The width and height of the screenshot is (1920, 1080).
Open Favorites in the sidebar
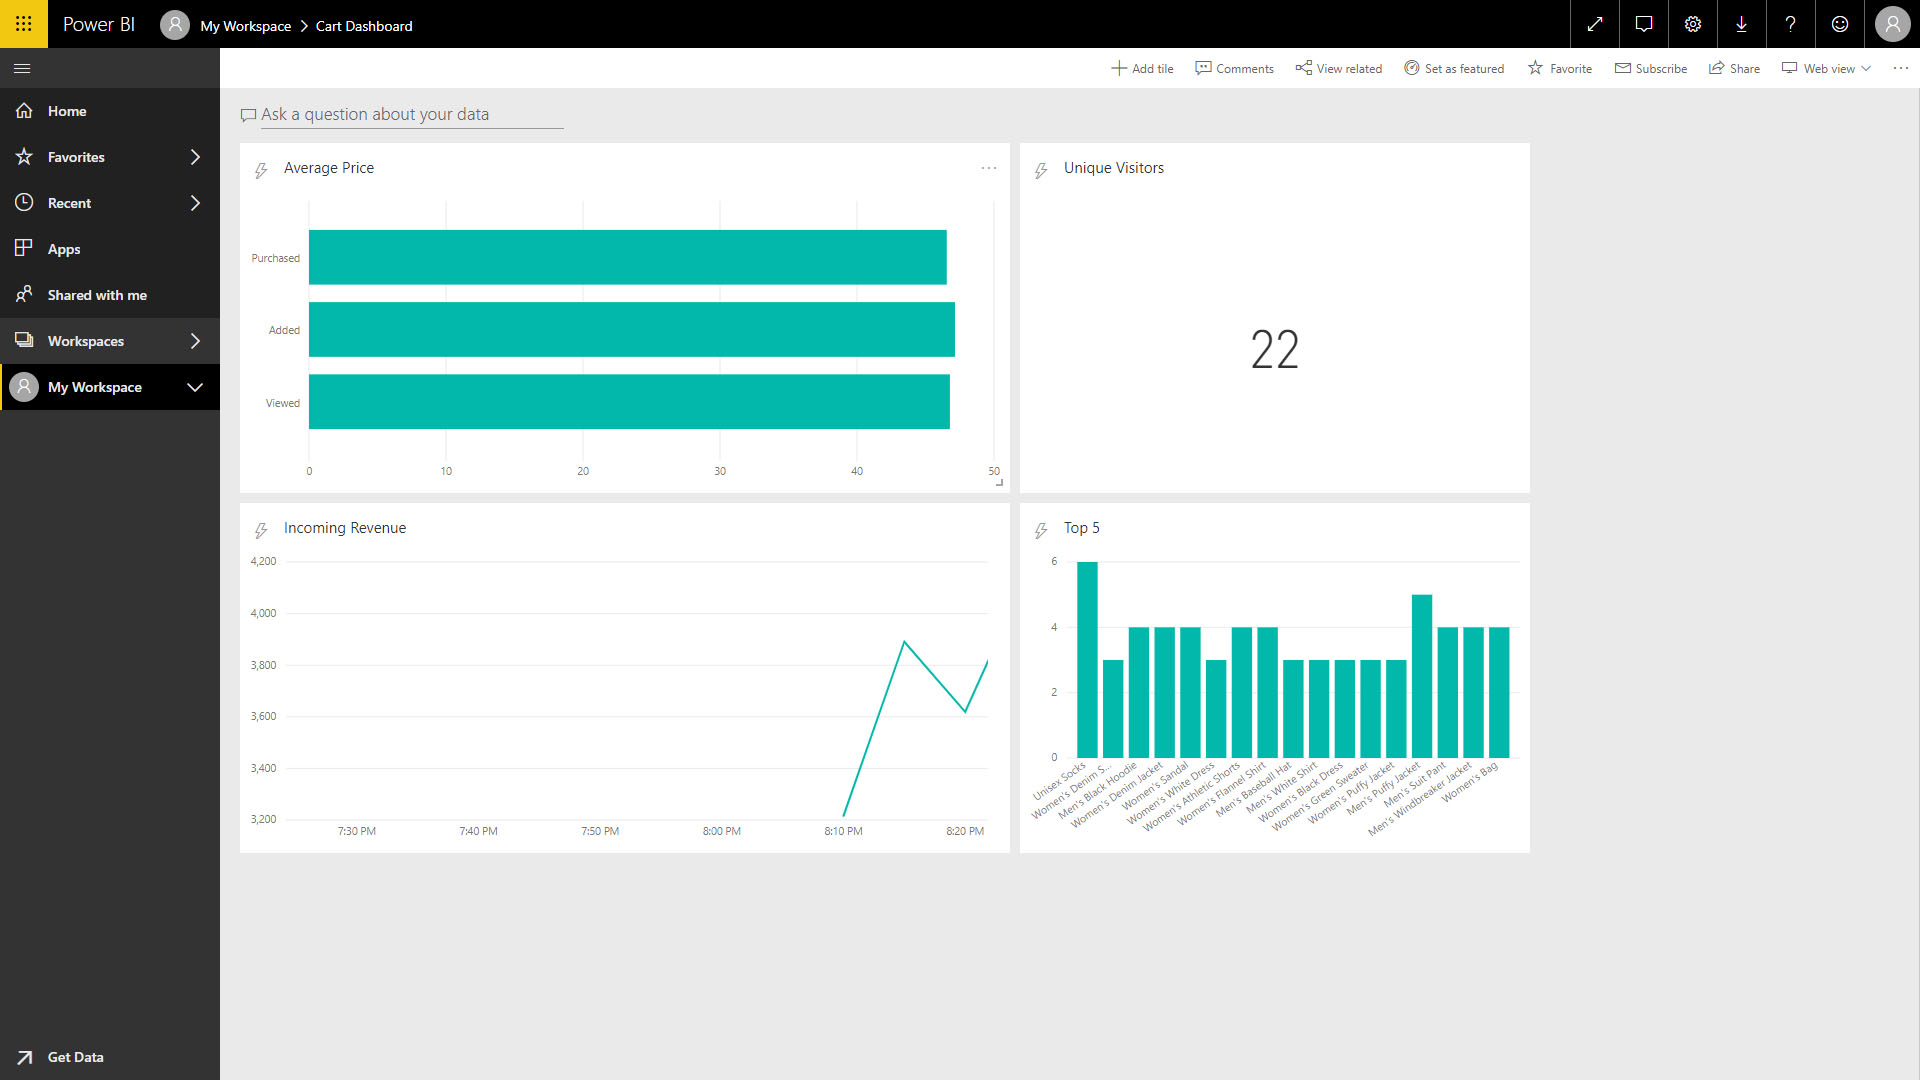pos(110,157)
